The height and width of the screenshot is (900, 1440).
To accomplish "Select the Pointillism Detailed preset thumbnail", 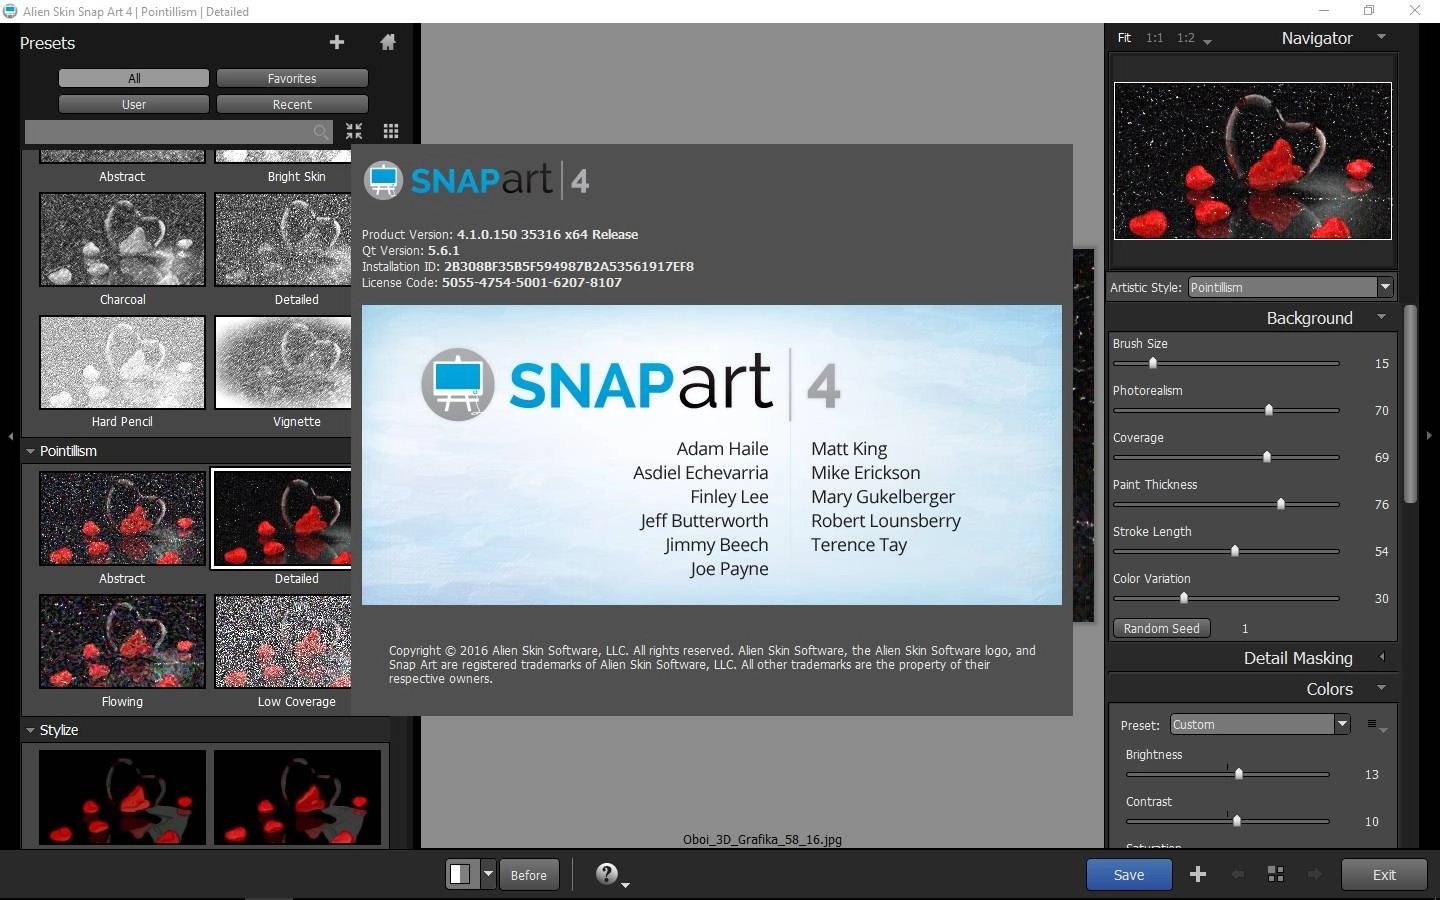I will point(282,518).
